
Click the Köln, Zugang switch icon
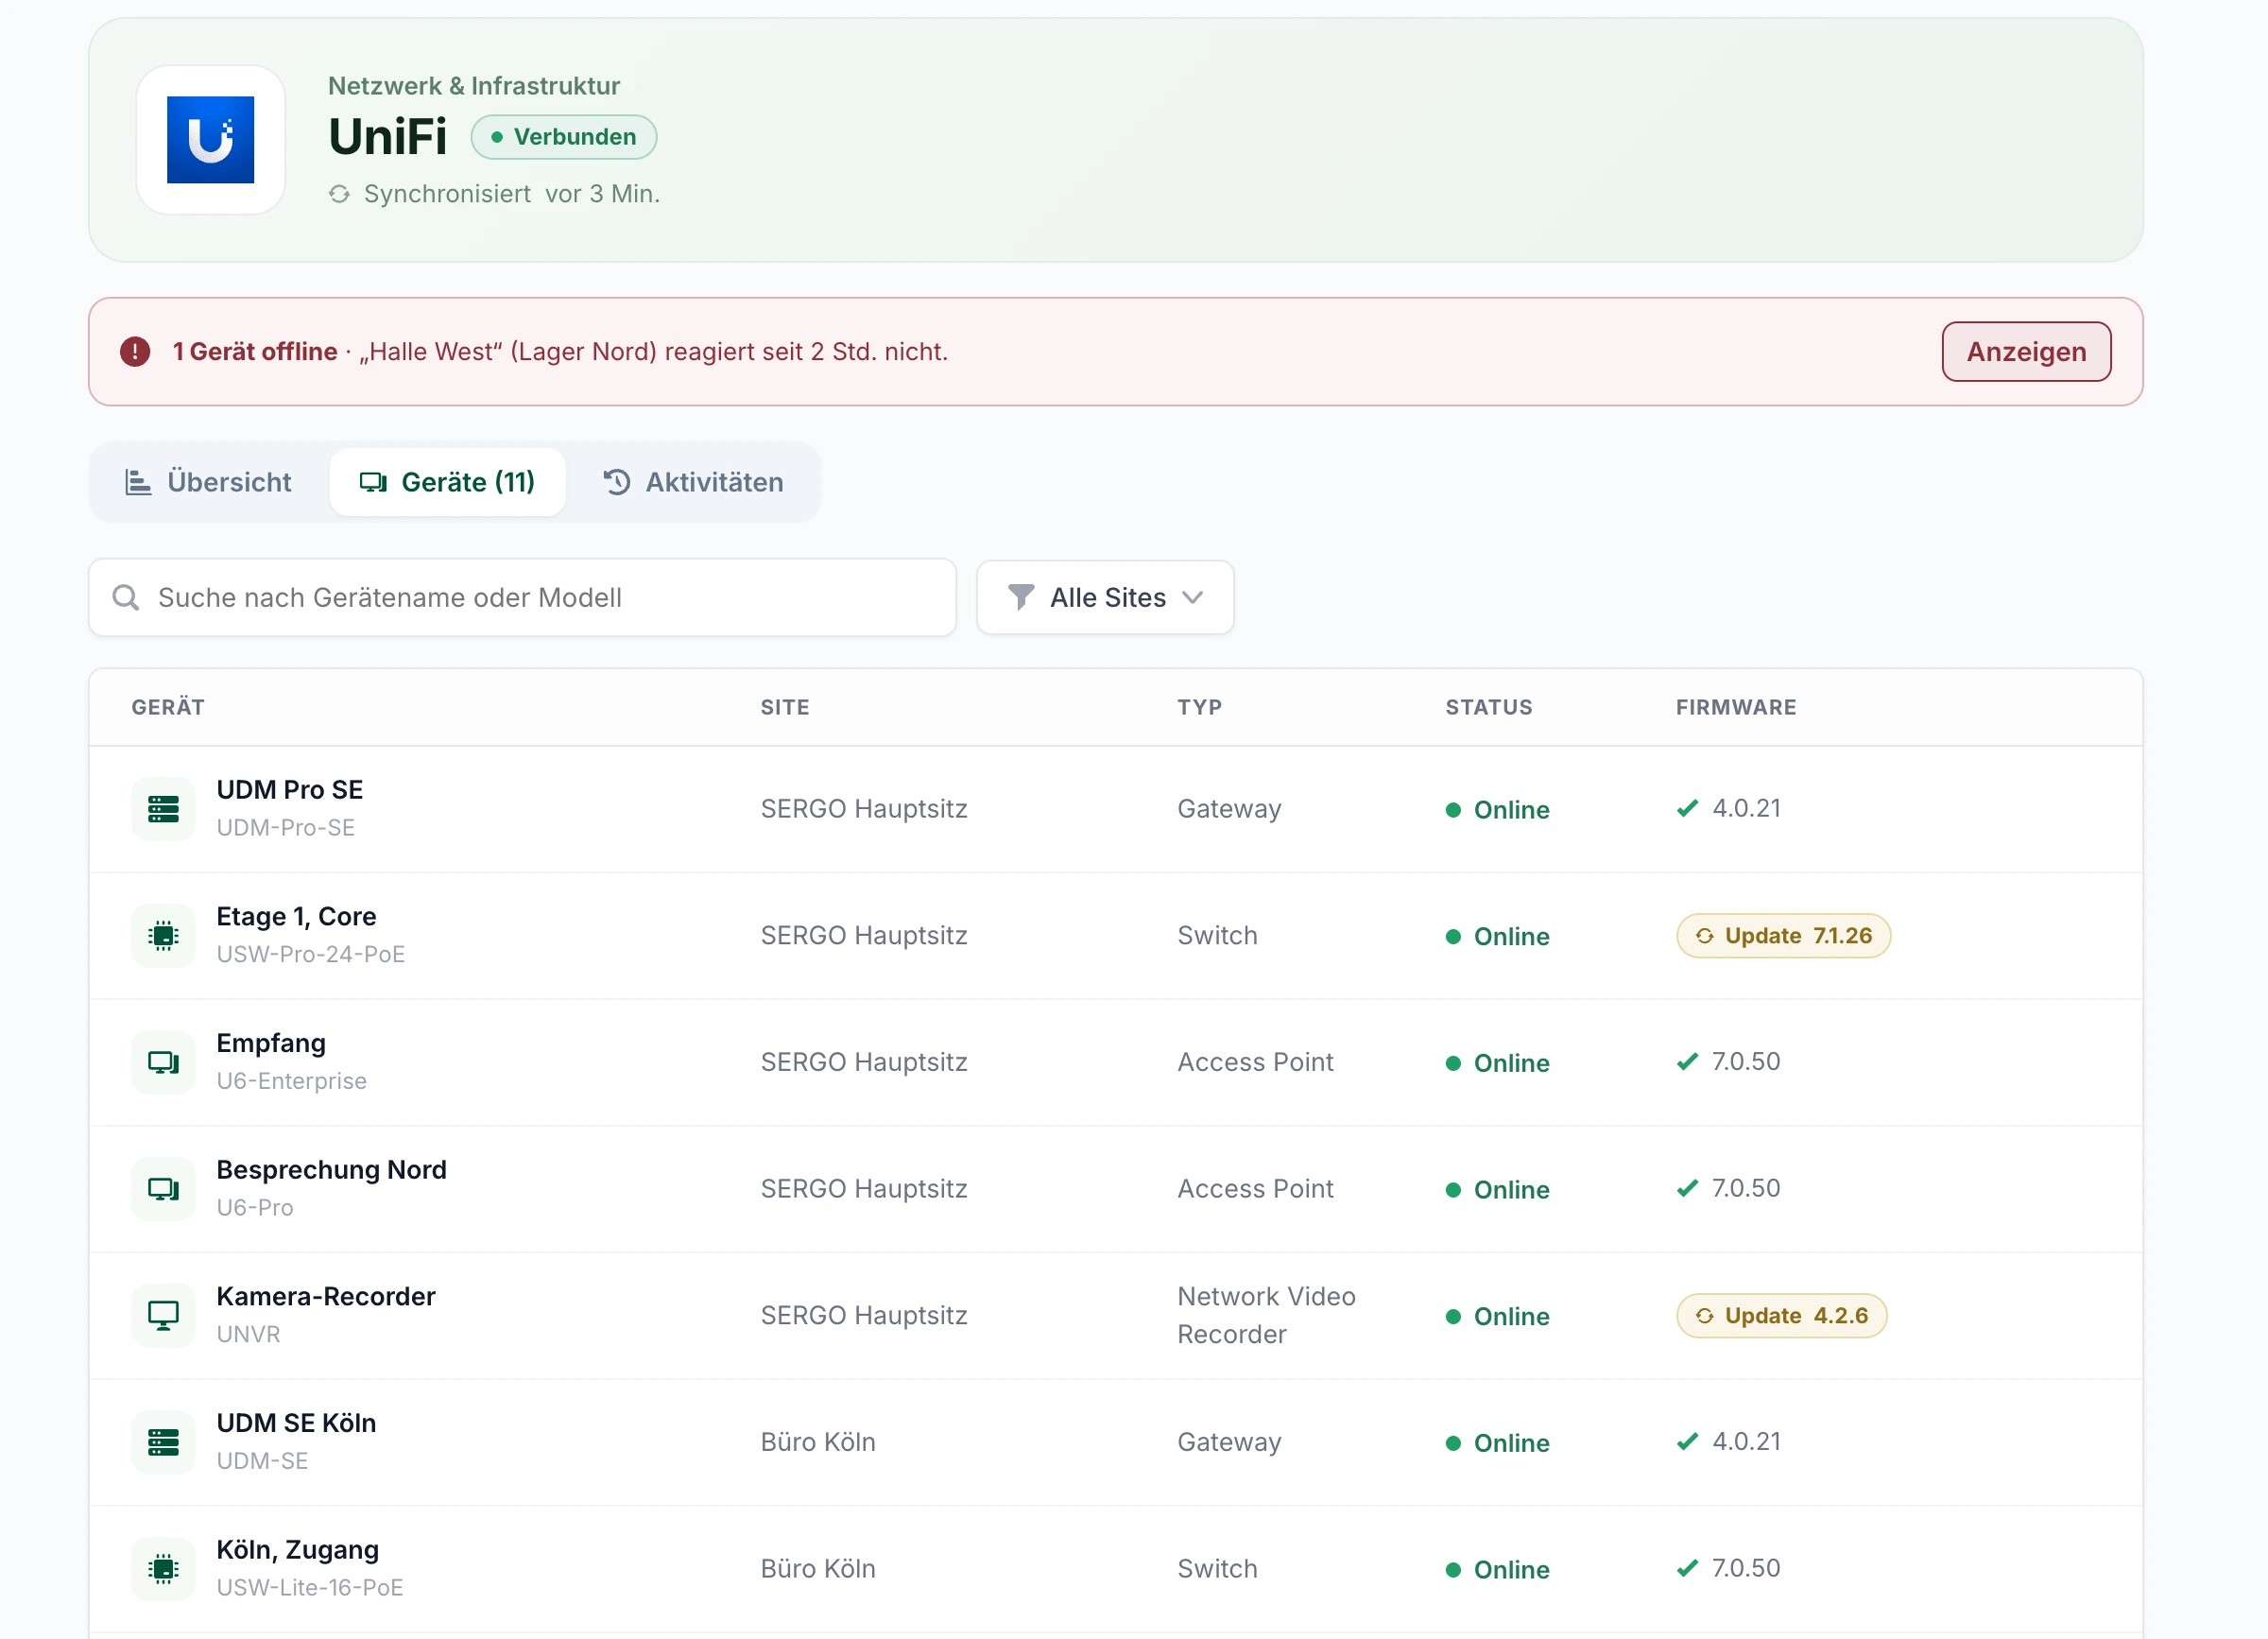[163, 1569]
